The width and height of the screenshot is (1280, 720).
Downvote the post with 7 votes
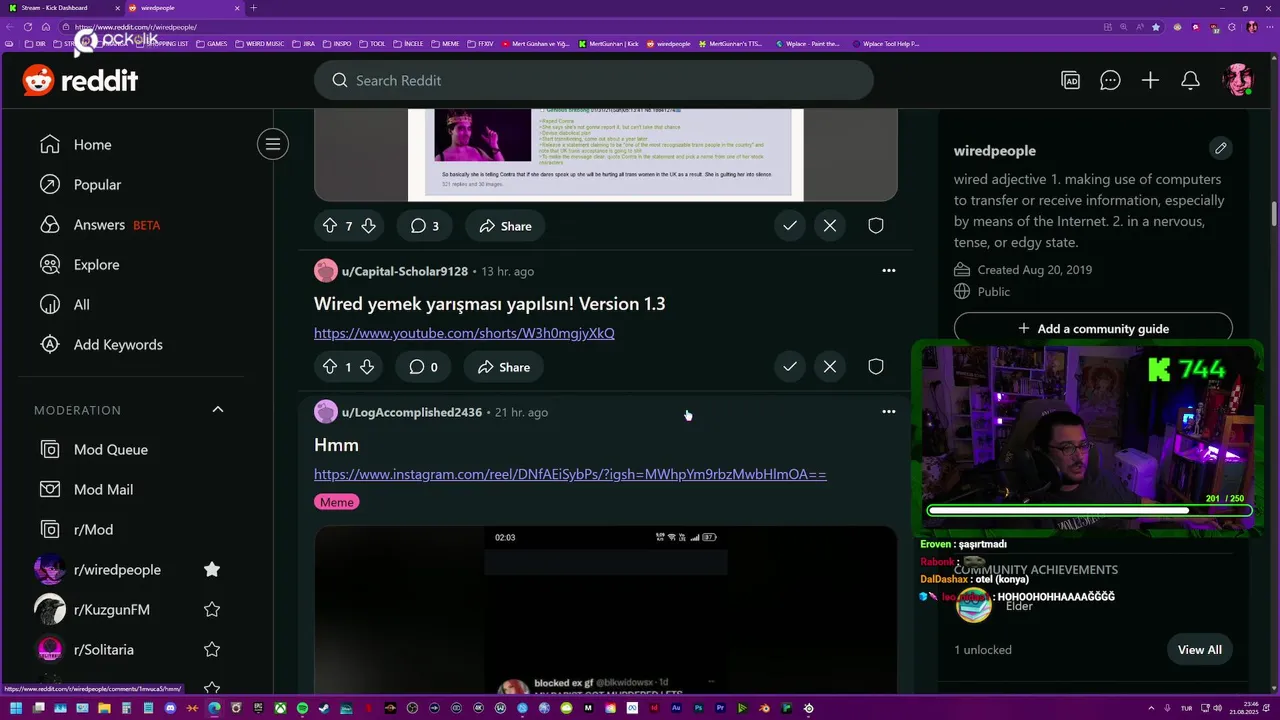click(x=368, y=226)
